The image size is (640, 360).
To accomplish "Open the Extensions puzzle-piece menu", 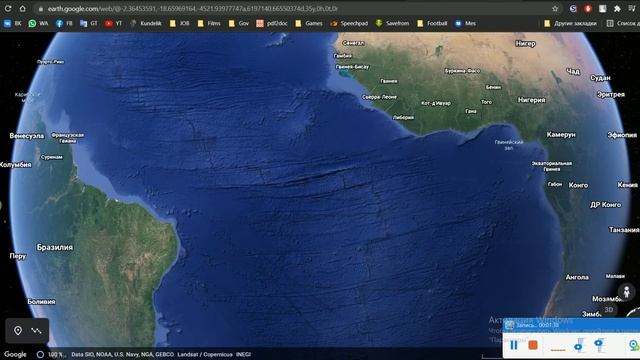I will pyautogui.click(x=617, y=9).
